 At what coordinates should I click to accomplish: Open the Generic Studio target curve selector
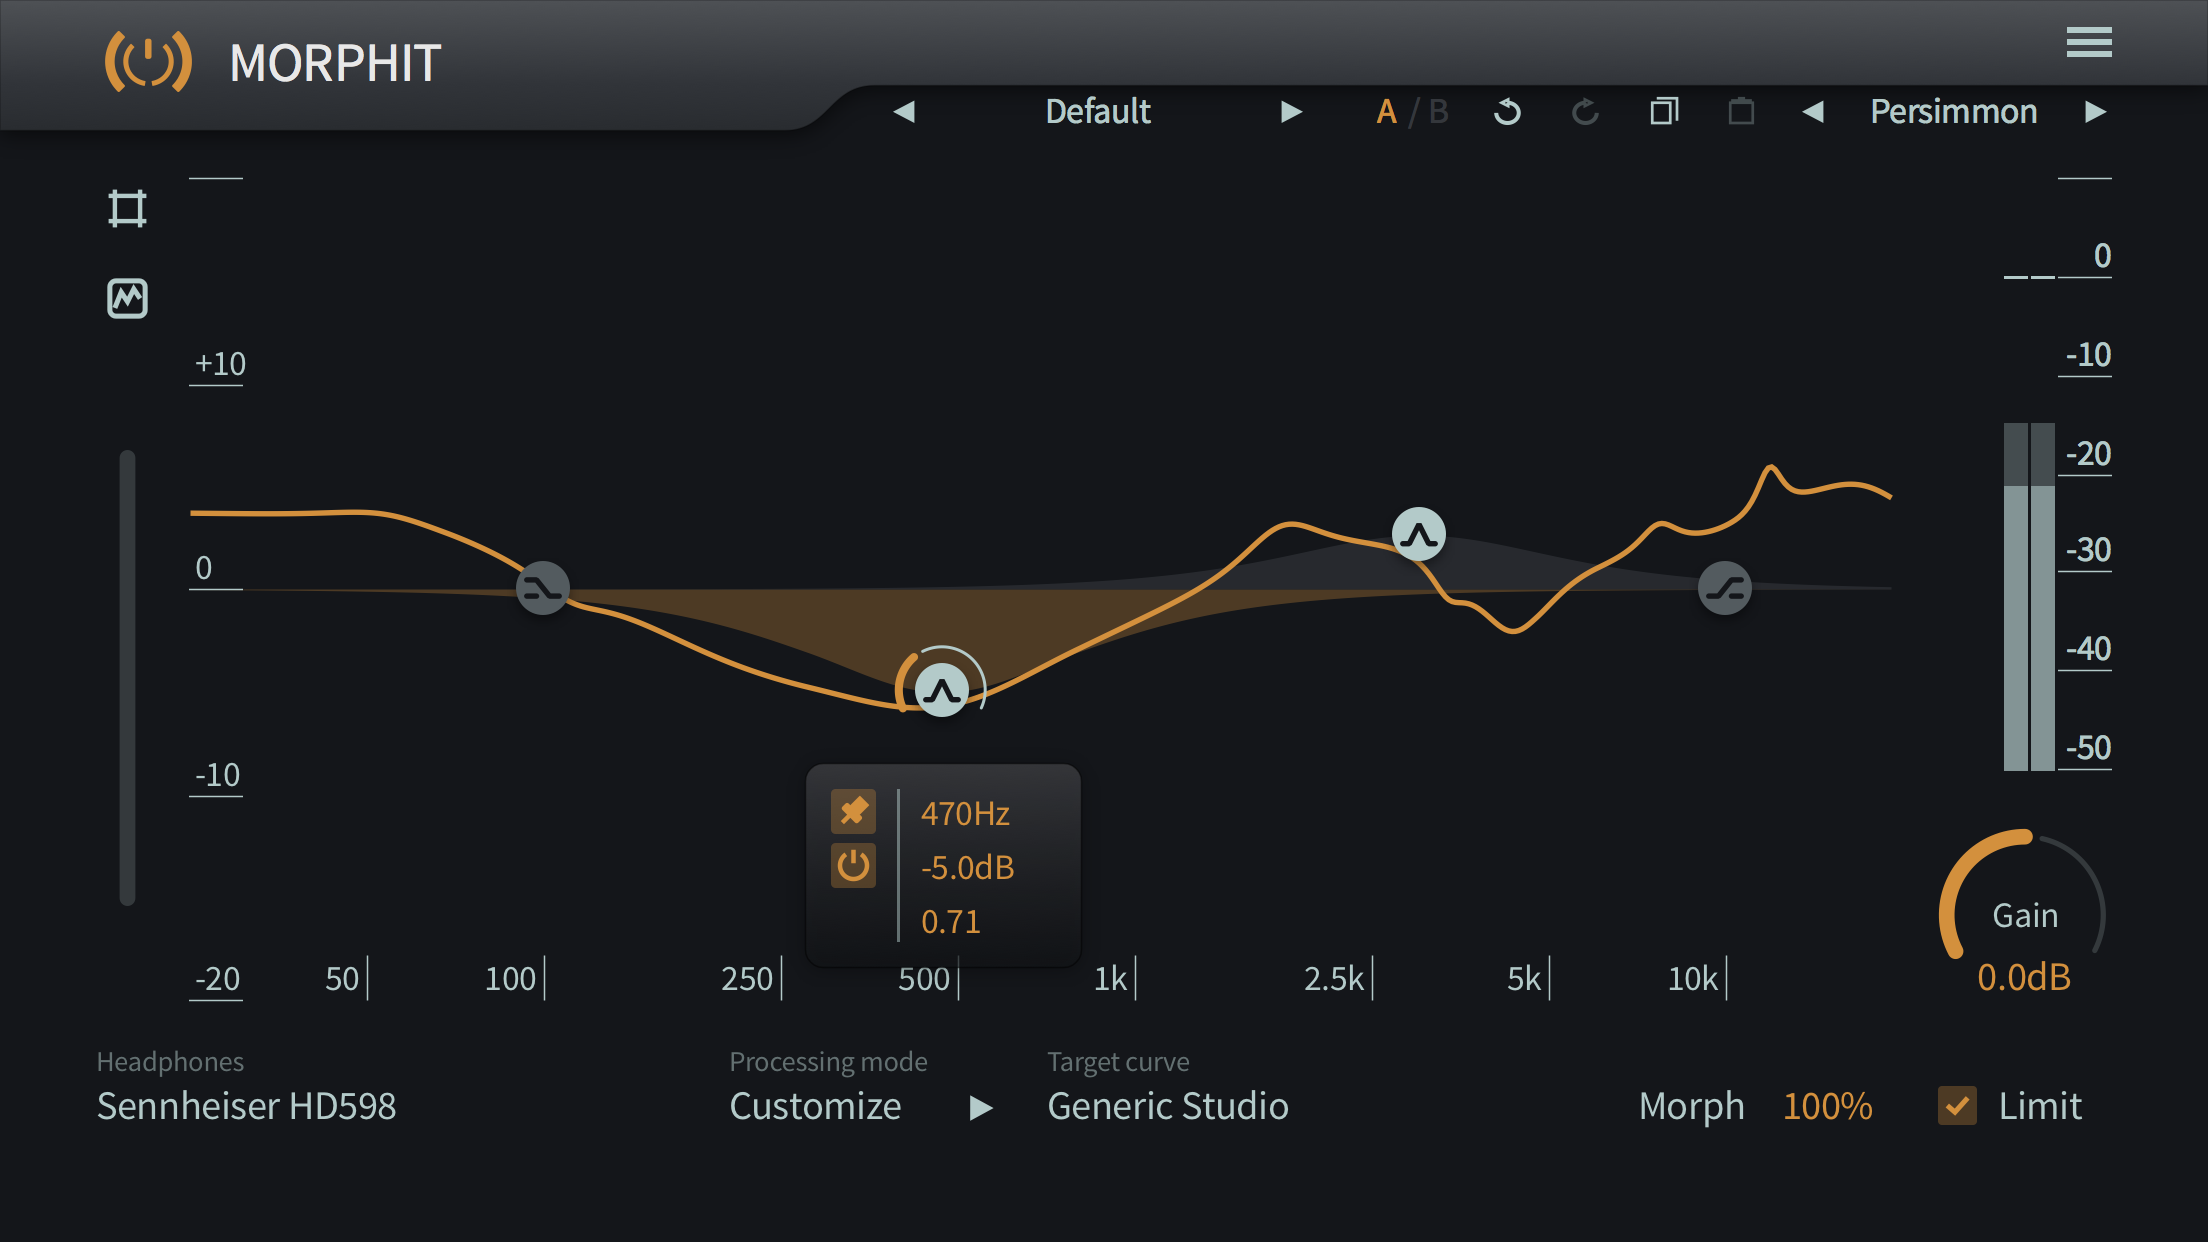click(x=1167, y=1106)
